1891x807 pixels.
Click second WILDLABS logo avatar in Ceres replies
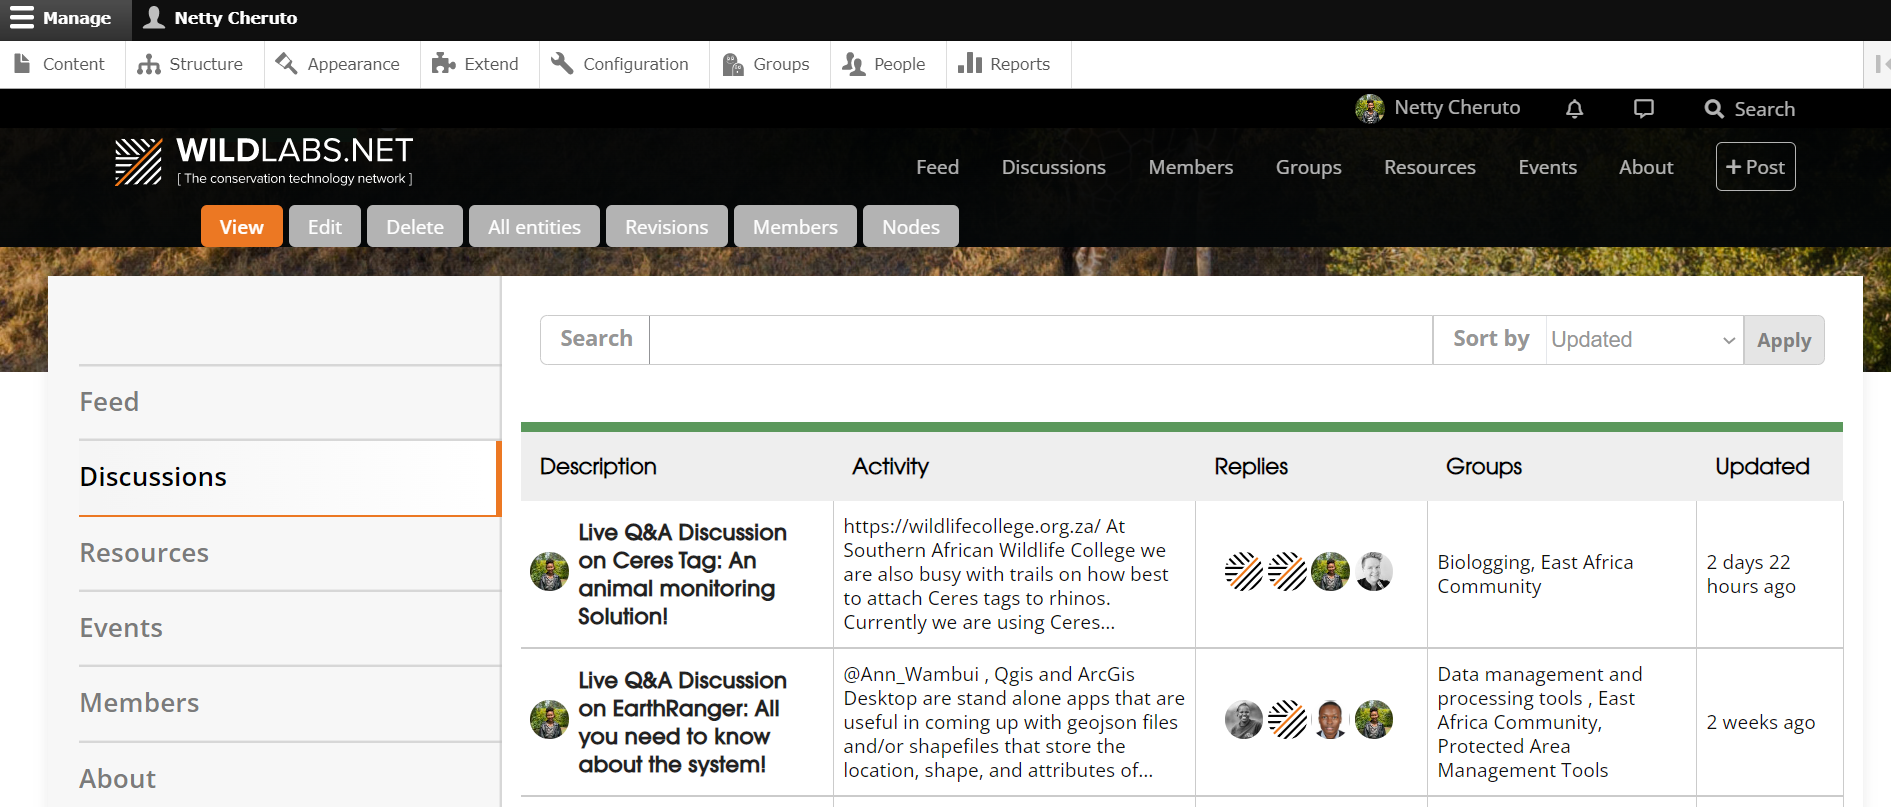(x=1287, y=572)
